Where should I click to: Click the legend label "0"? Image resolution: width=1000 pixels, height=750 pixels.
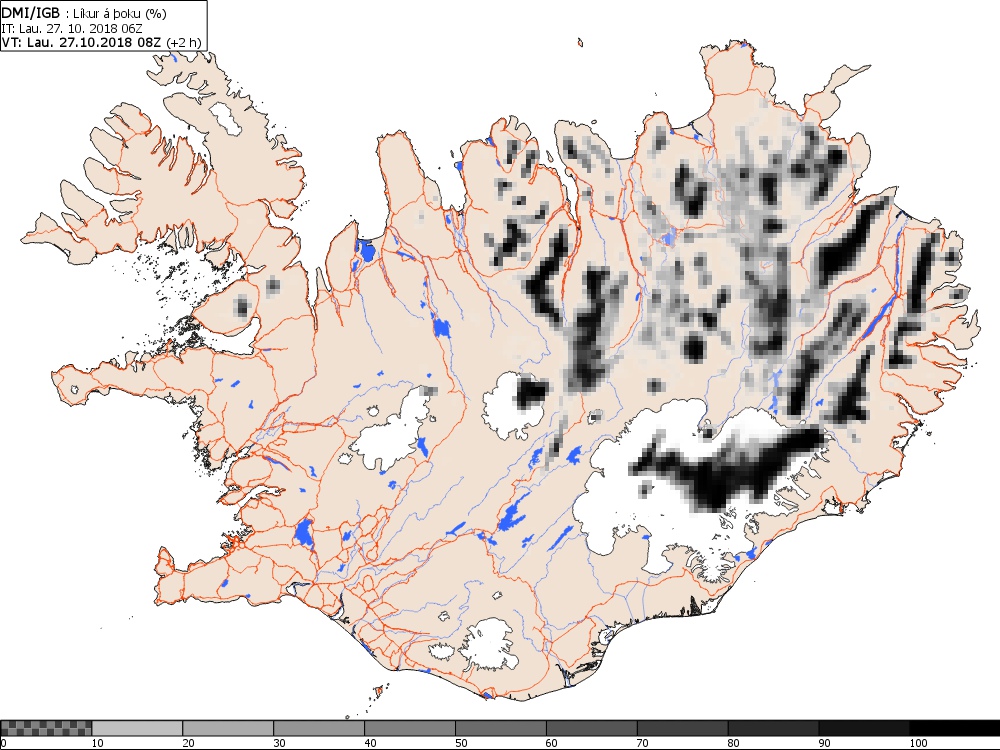click(x=3, y=743)
